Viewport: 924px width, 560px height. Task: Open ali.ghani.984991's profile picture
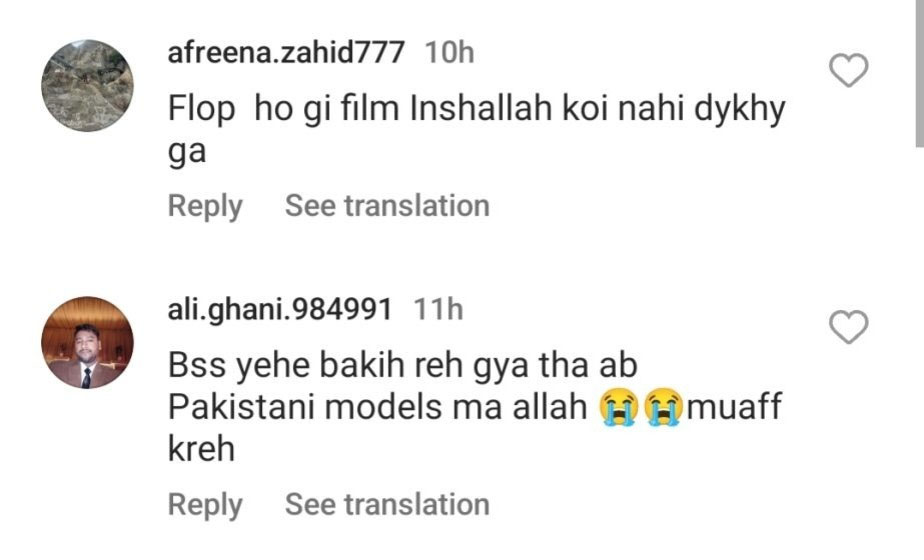click(87, 342)
